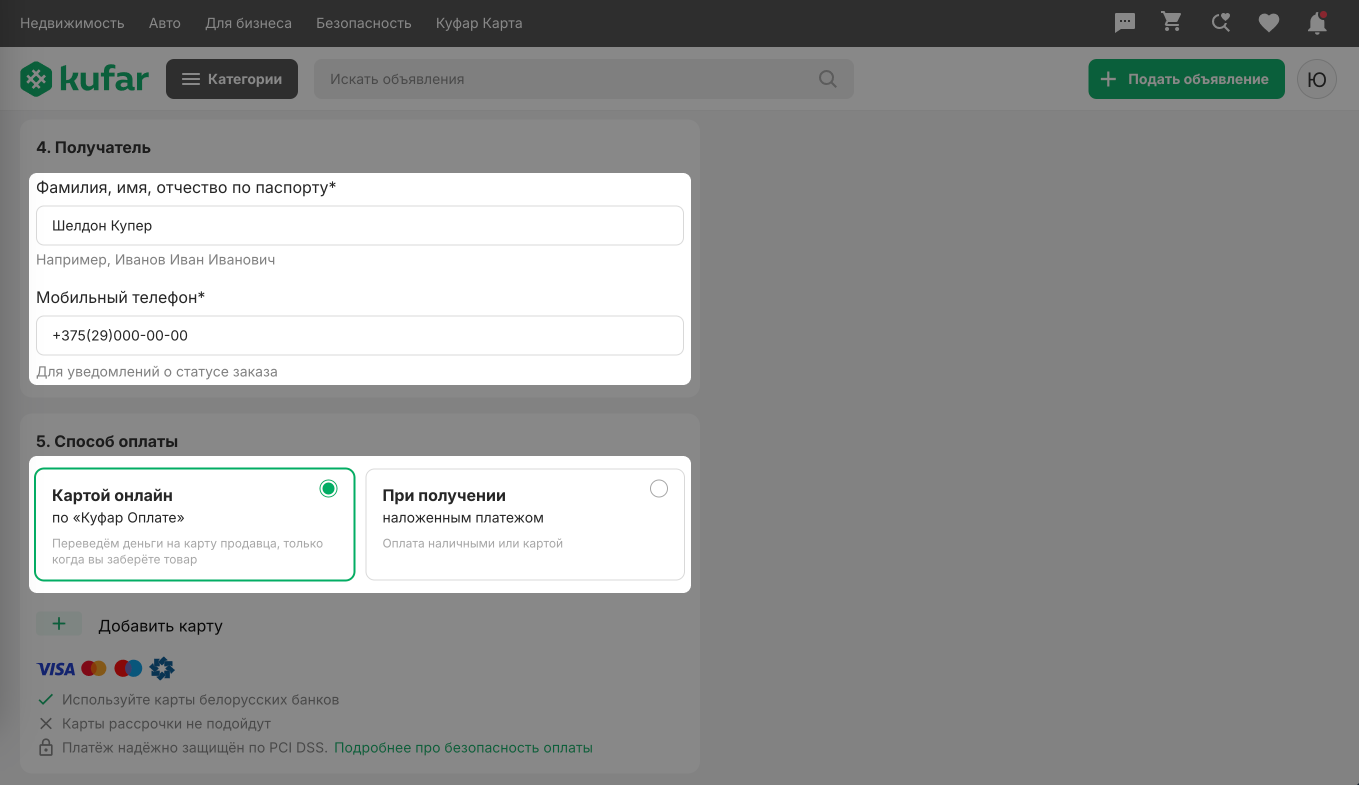Open 'Недвижимость' top menu item

point(72,23)
